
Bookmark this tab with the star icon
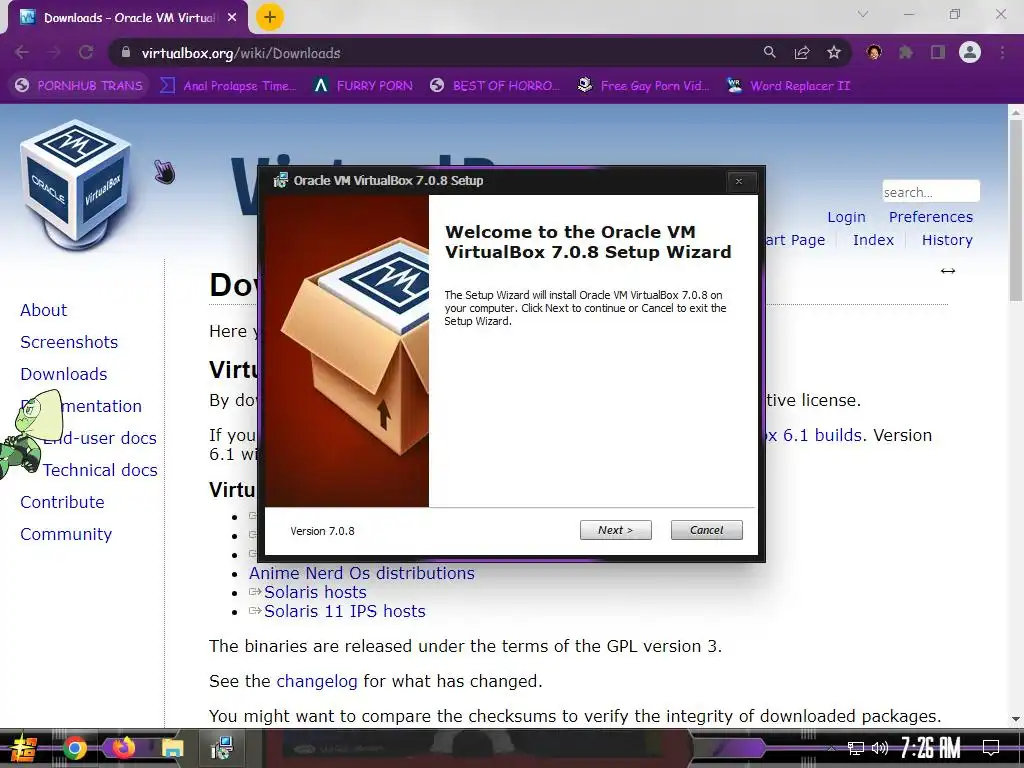pos(834,52)
